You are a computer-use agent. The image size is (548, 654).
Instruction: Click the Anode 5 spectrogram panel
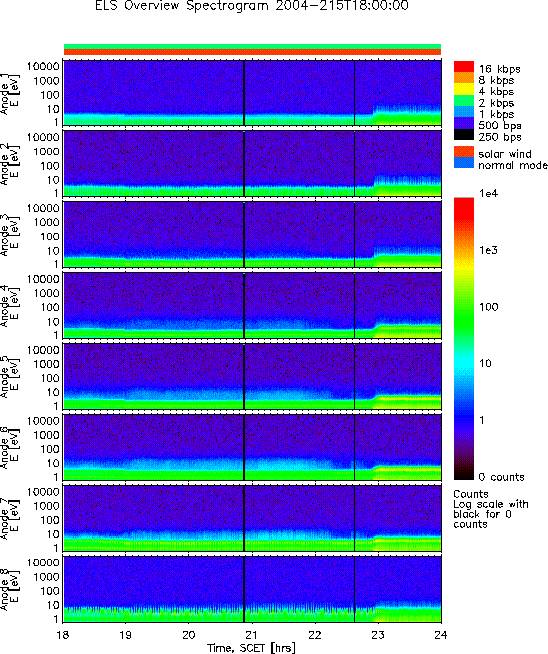point(252,376)
